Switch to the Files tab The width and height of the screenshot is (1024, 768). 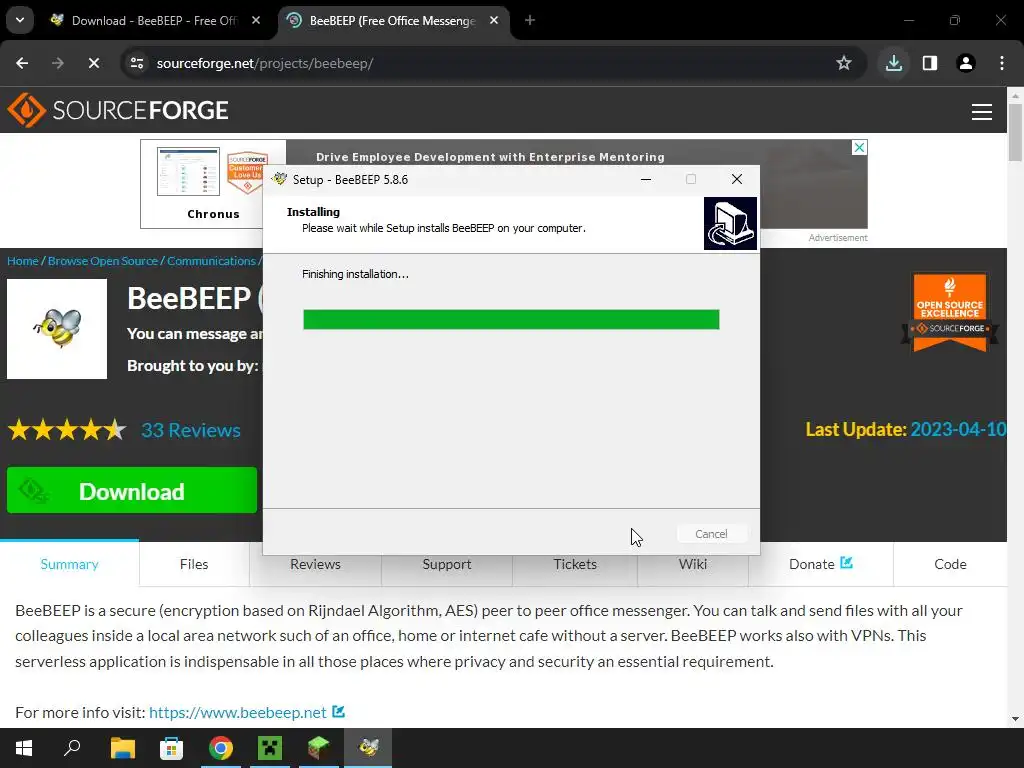point(194,564)
